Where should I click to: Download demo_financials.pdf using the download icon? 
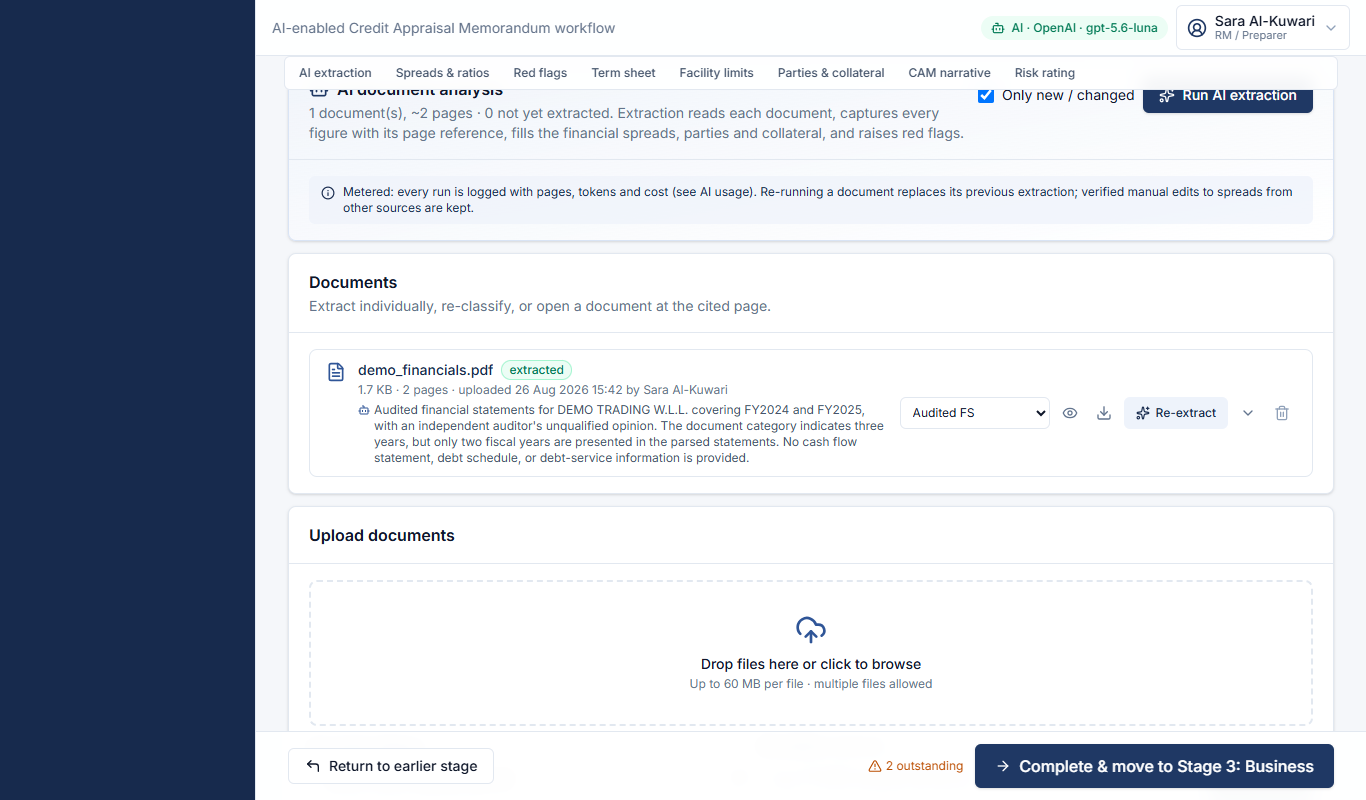click(1104, 413)
